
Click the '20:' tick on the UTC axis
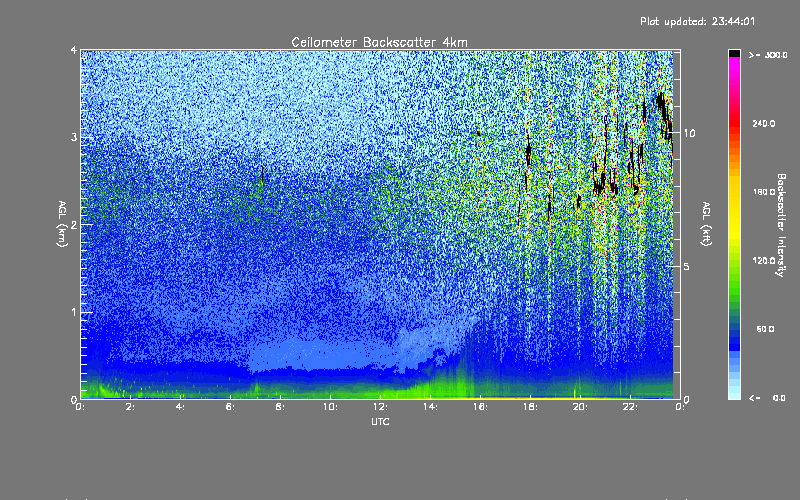[580, 407]
